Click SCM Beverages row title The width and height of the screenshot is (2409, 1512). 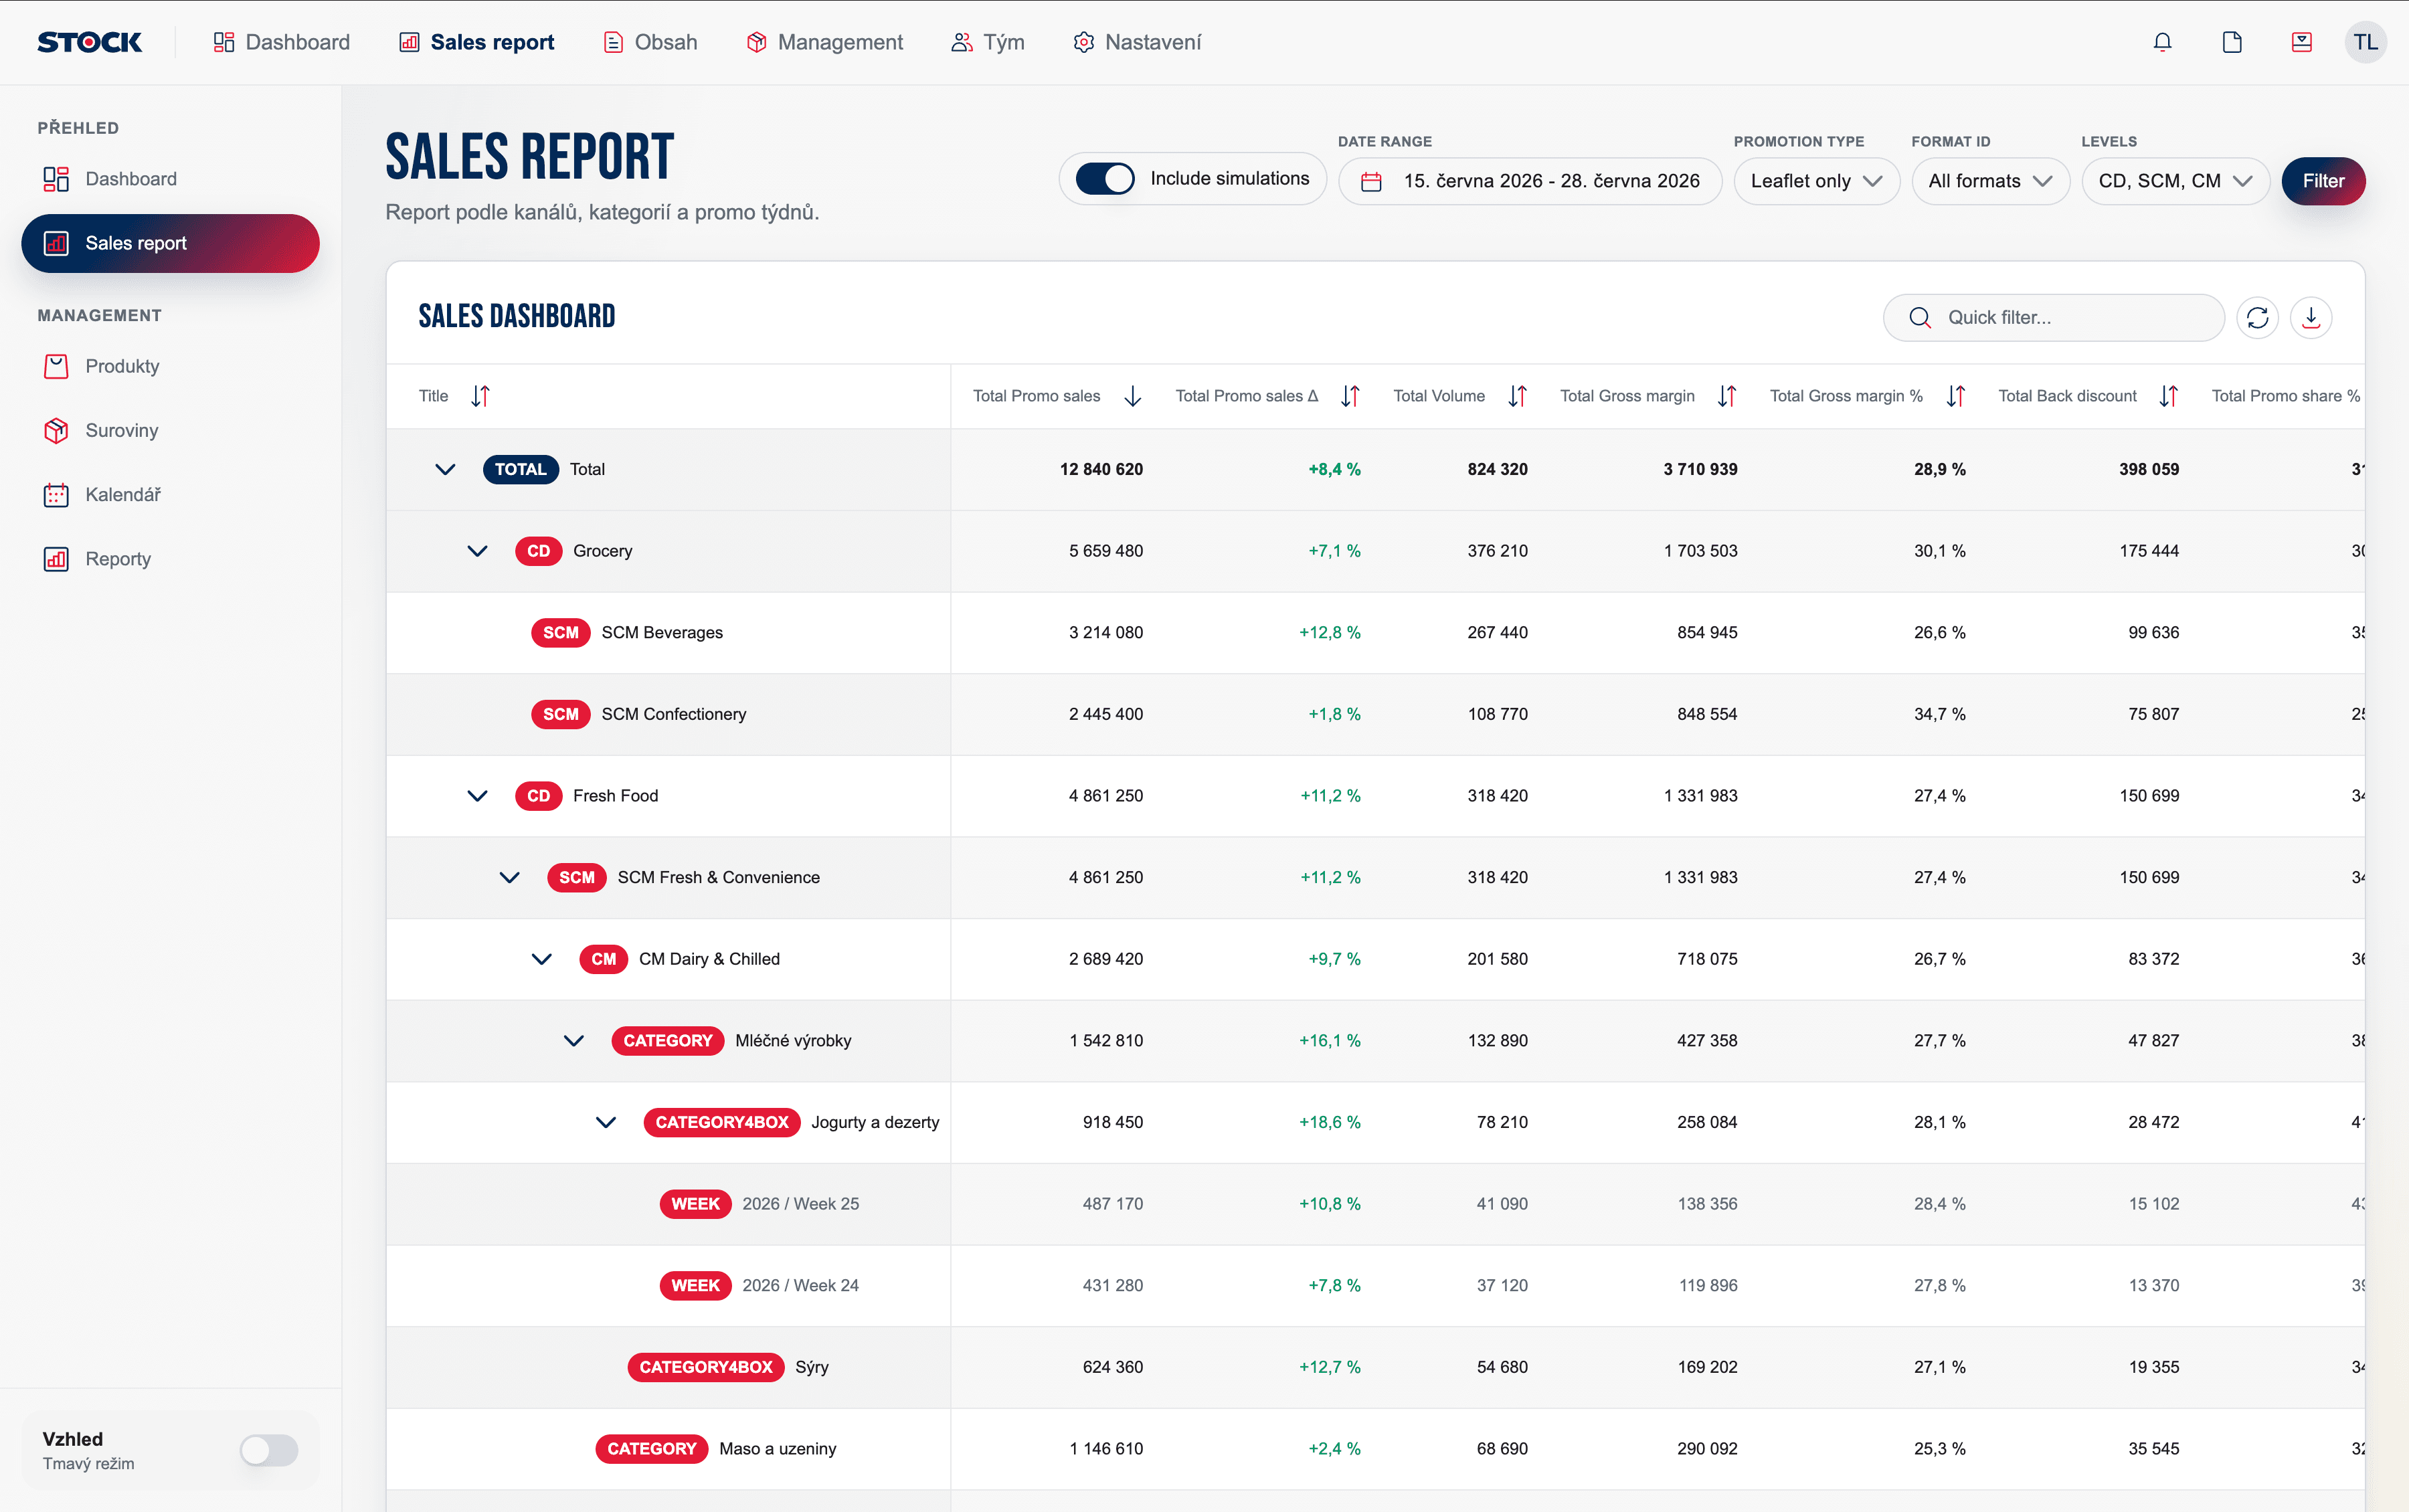coord(662,633)
